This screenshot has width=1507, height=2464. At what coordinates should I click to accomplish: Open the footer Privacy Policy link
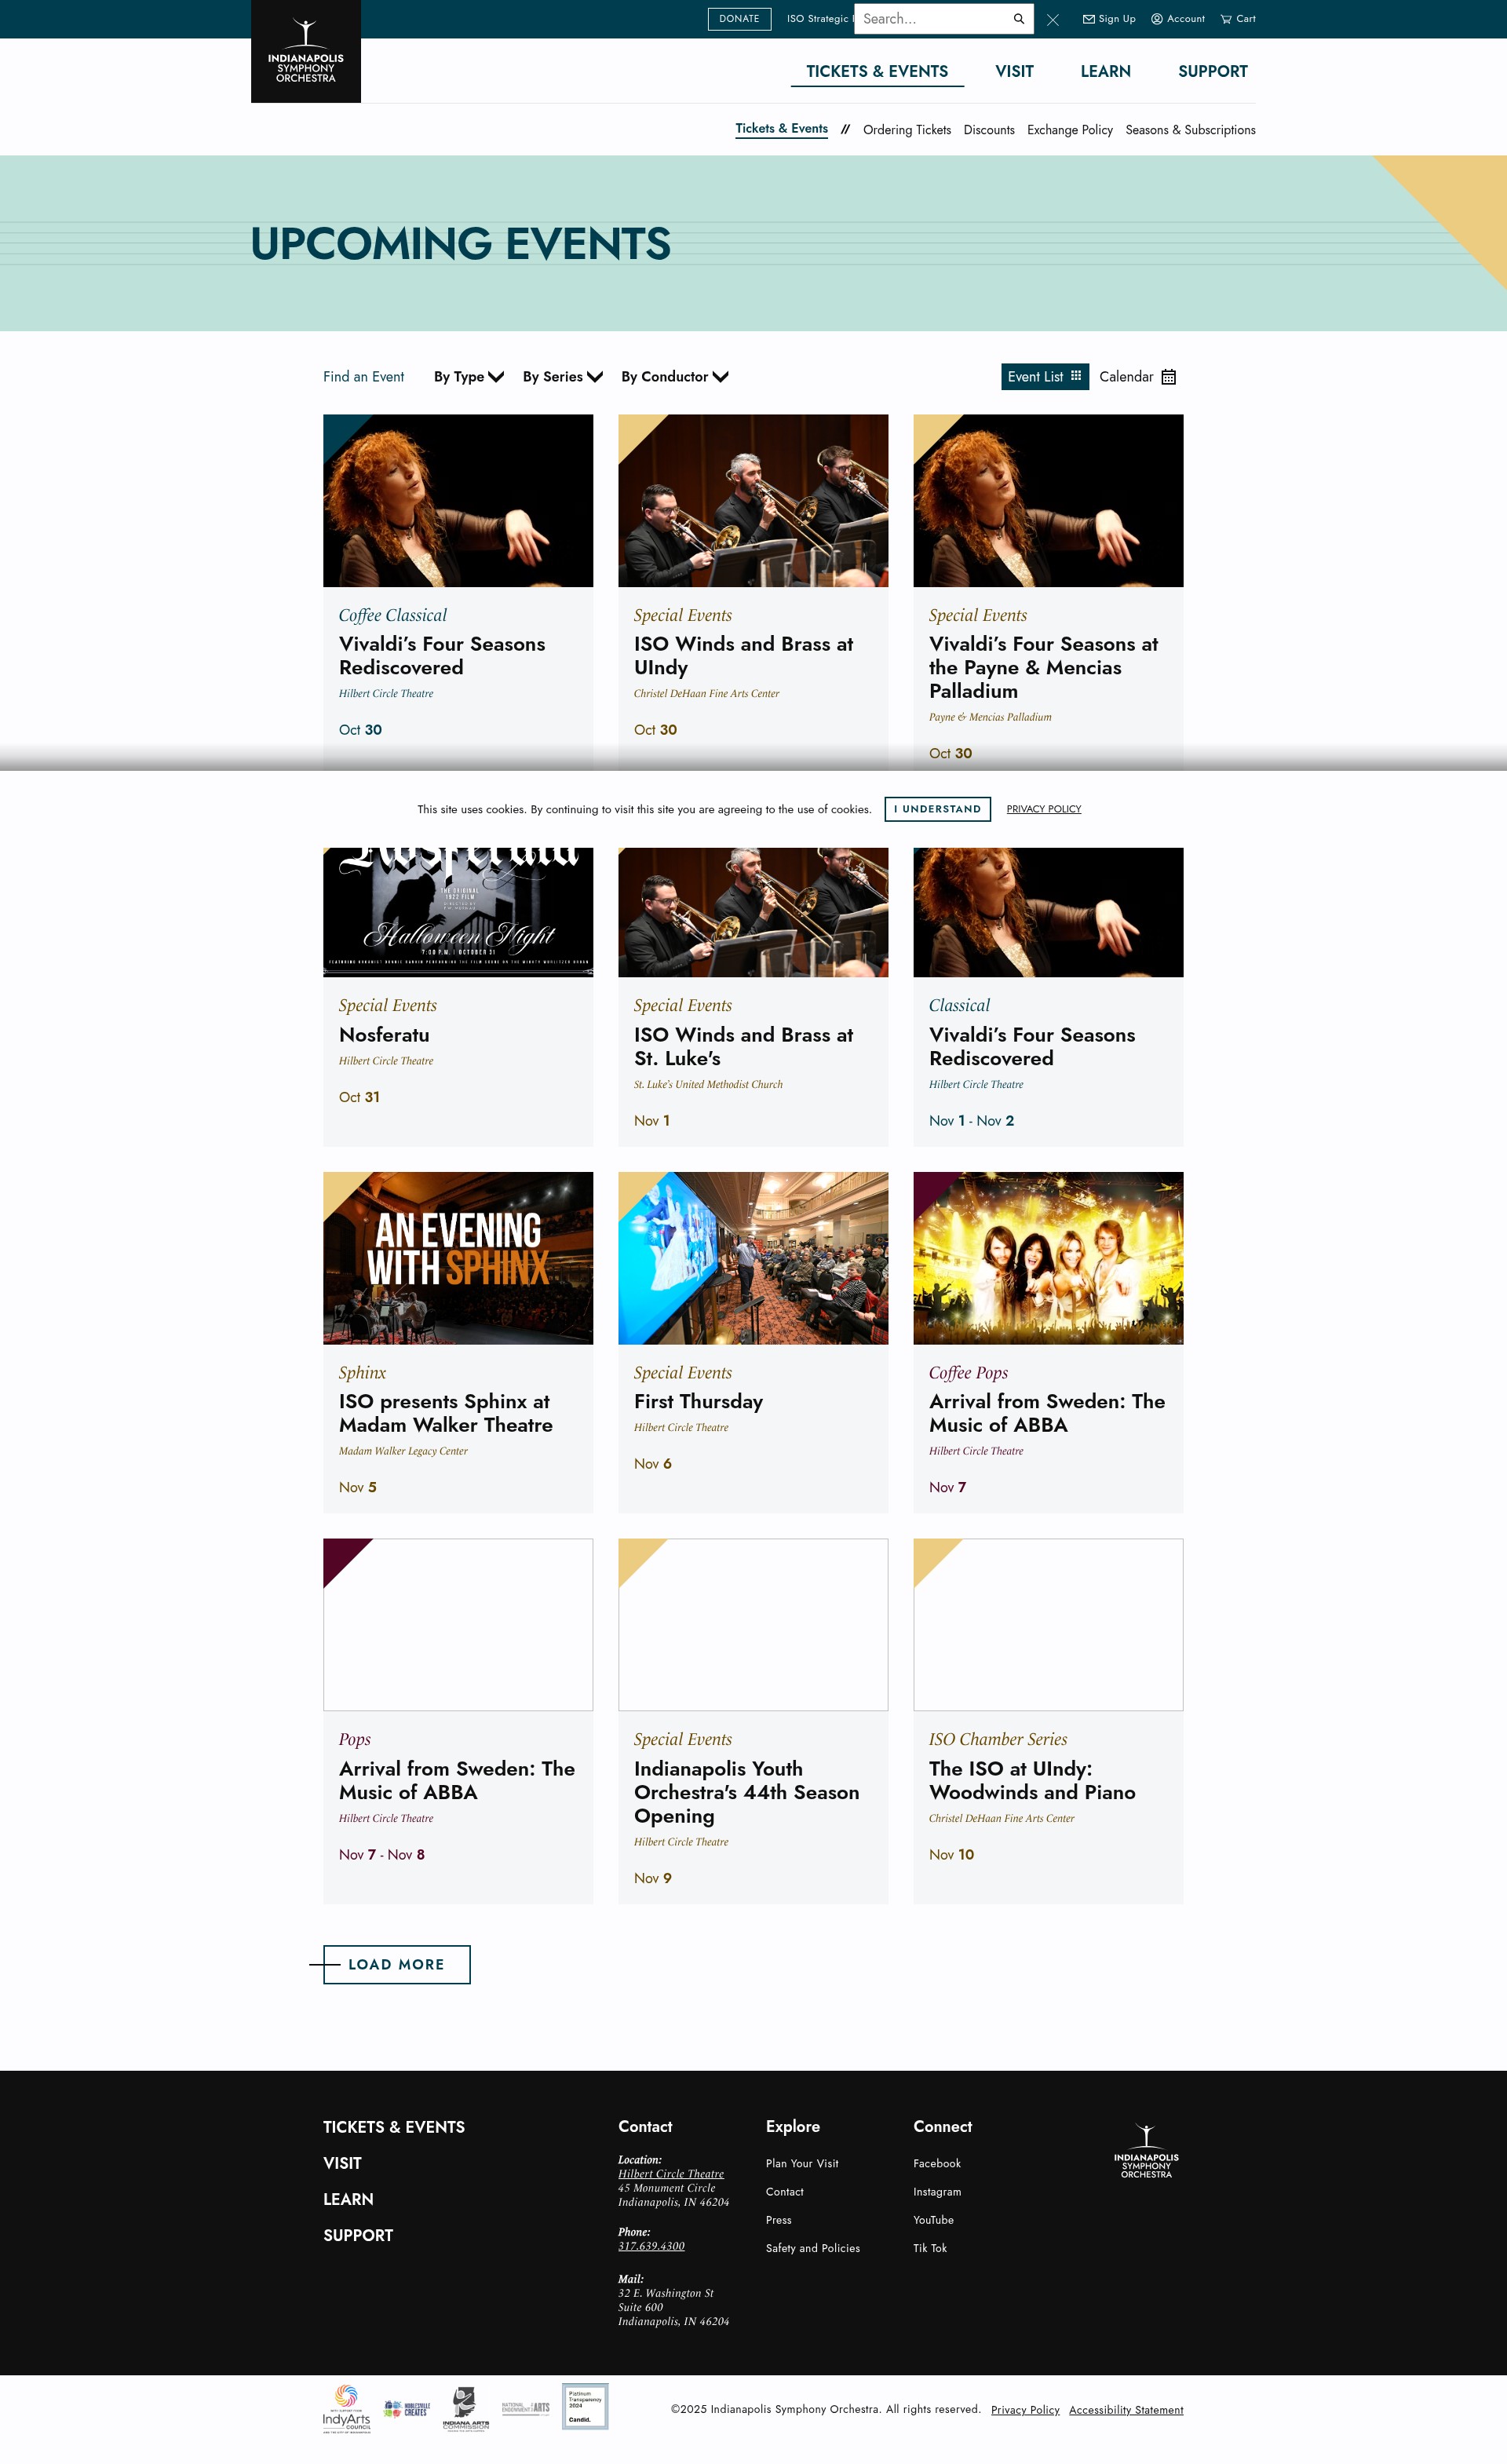click(1025, 2410)
